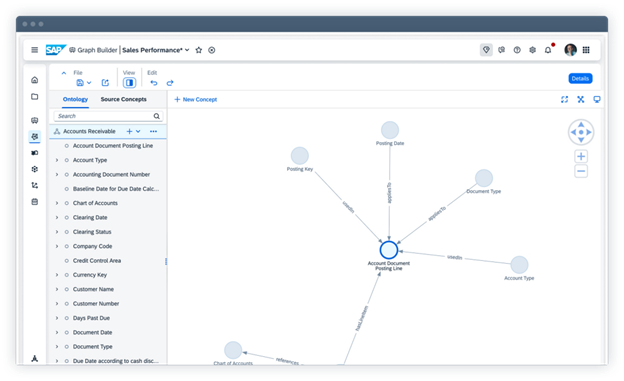The image size is (624, 381).
Task: Select the Document Type graph node
Action: click(484, 178)
